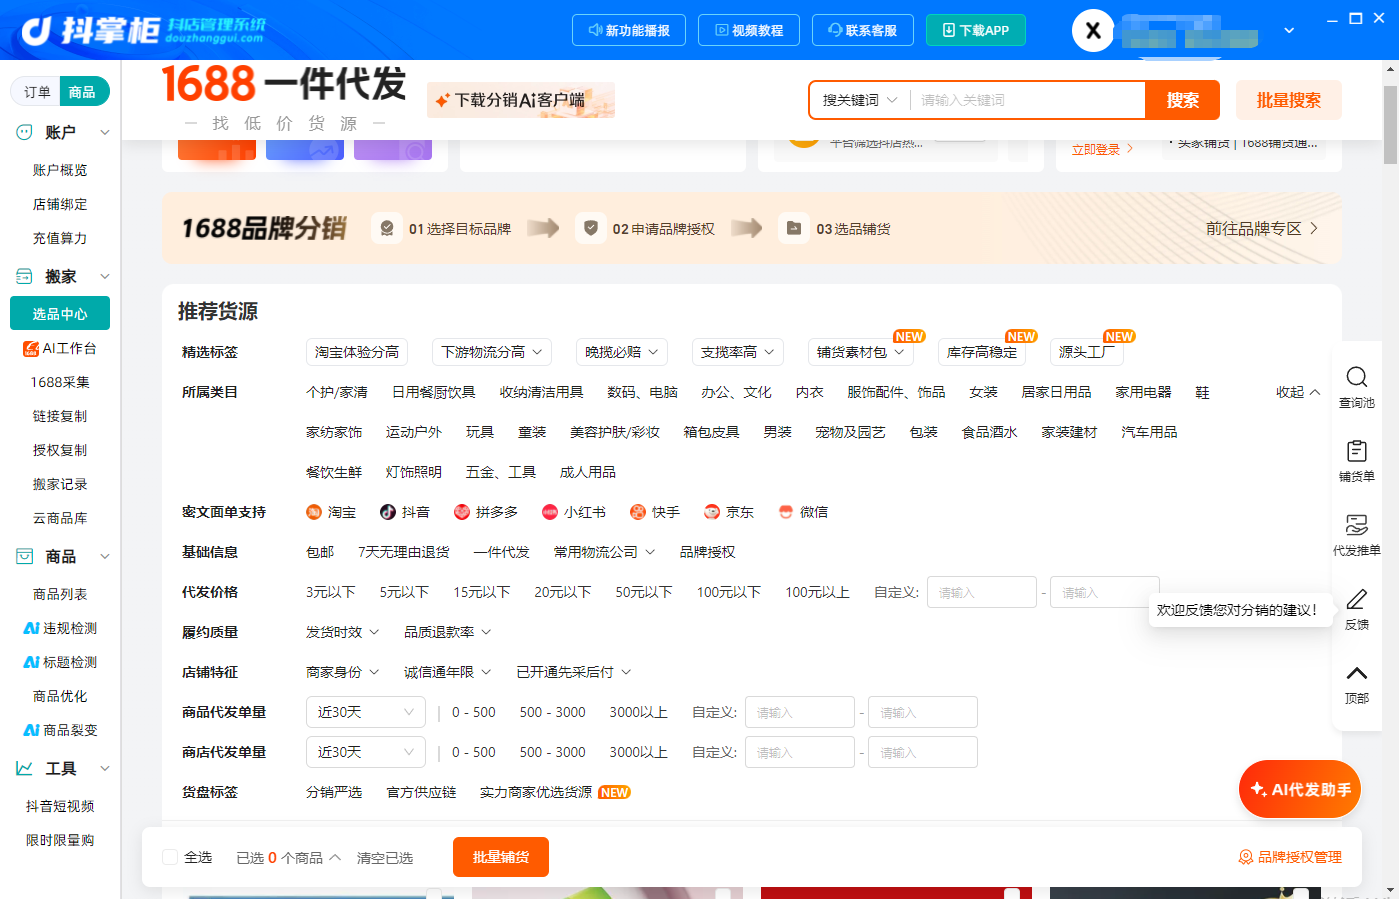The image size is (1399, 899).
Task: Open the 代发推单 icon
Action: 1356,525
